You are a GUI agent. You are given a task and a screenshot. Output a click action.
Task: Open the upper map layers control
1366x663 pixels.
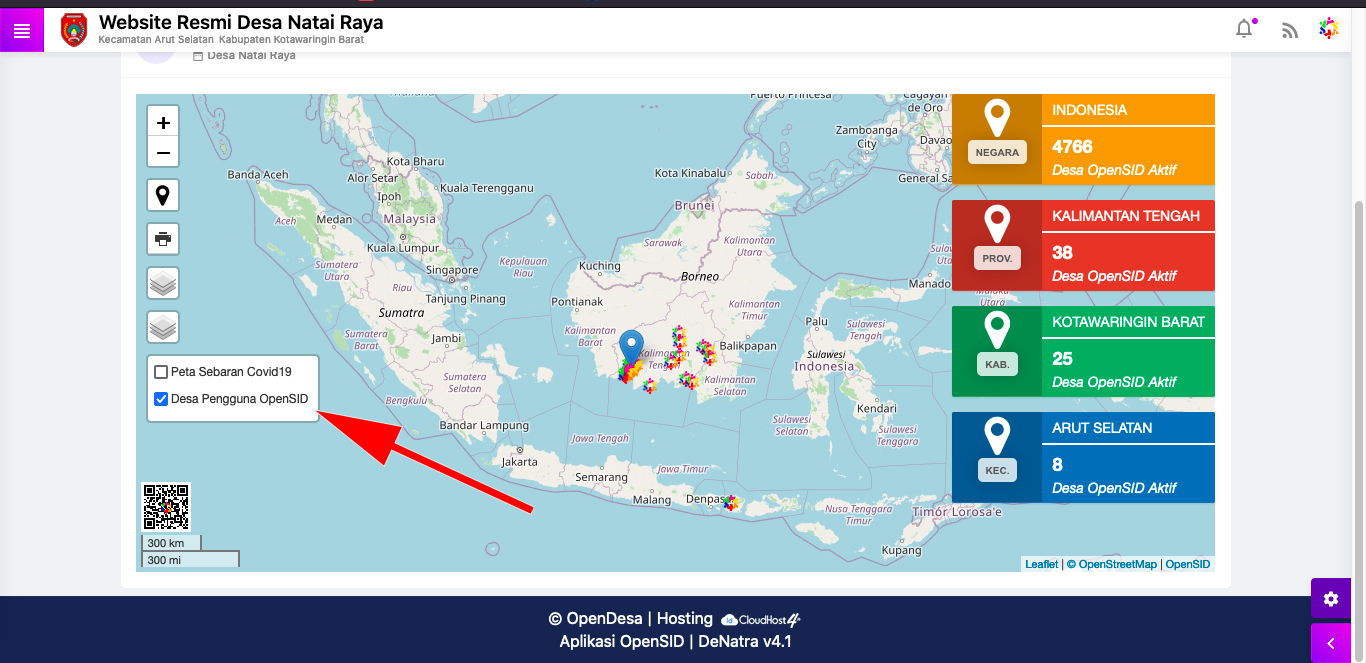(163, 283)
